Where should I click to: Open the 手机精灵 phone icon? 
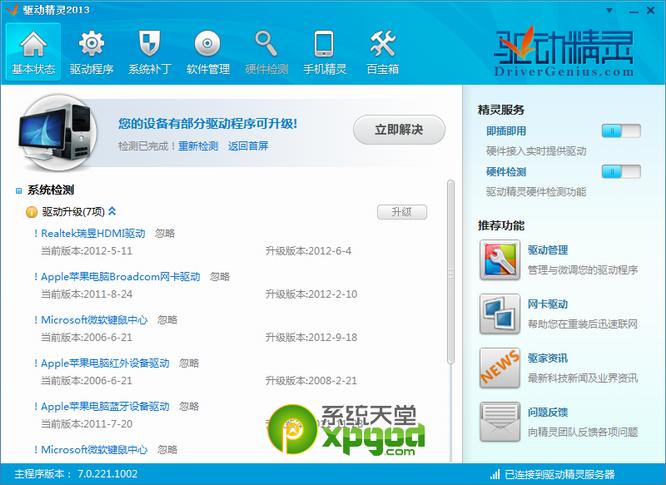click(324, 45)
